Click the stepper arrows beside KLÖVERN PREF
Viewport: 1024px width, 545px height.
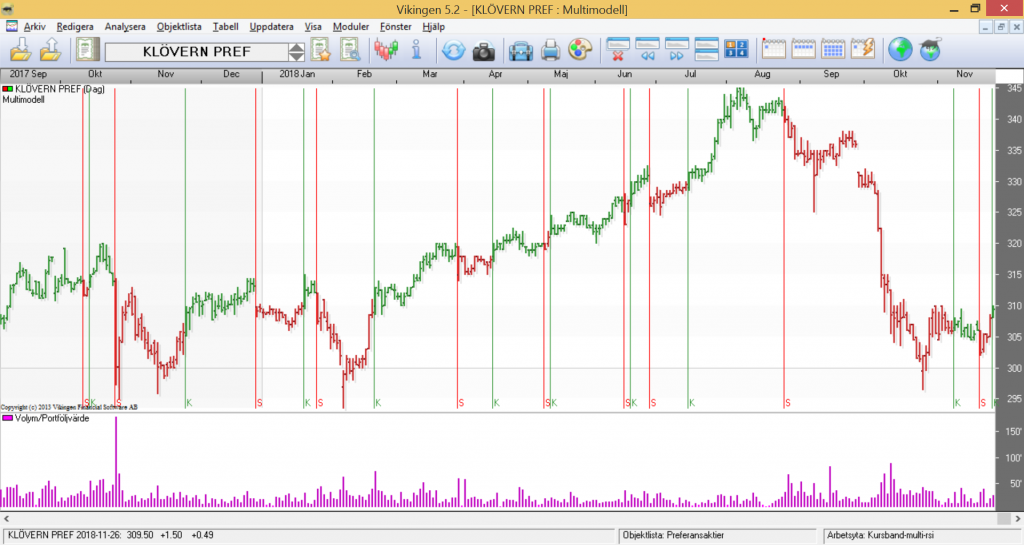[296, 51]
